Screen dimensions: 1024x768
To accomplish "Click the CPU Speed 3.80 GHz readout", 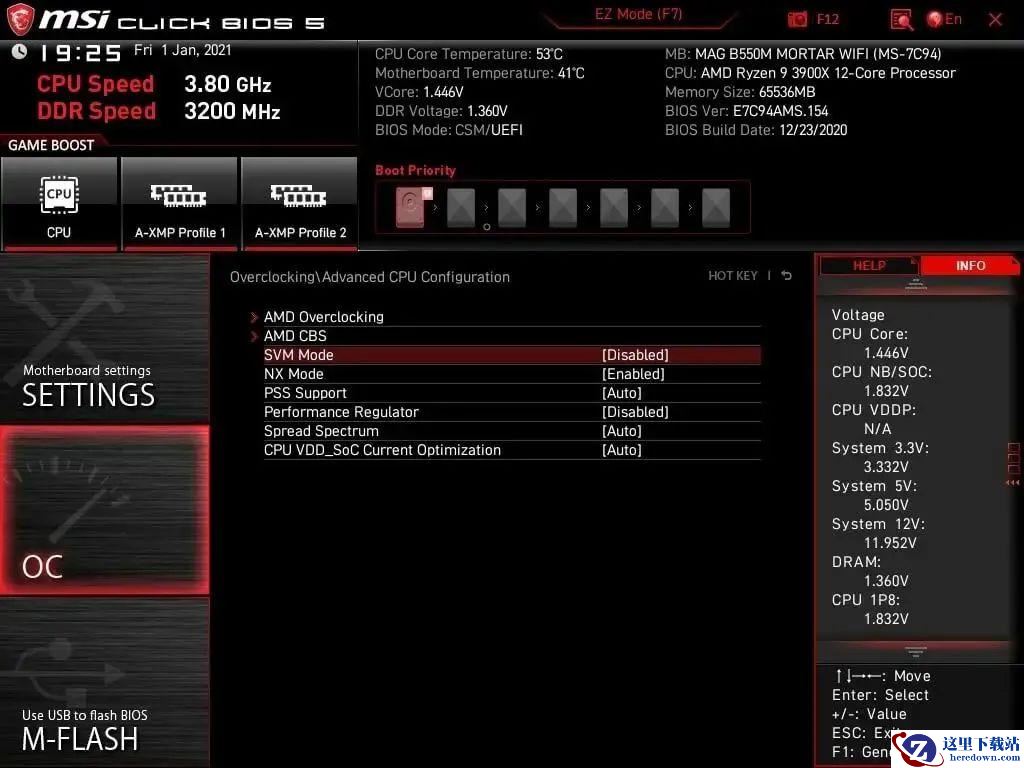I will pos(154,84).
